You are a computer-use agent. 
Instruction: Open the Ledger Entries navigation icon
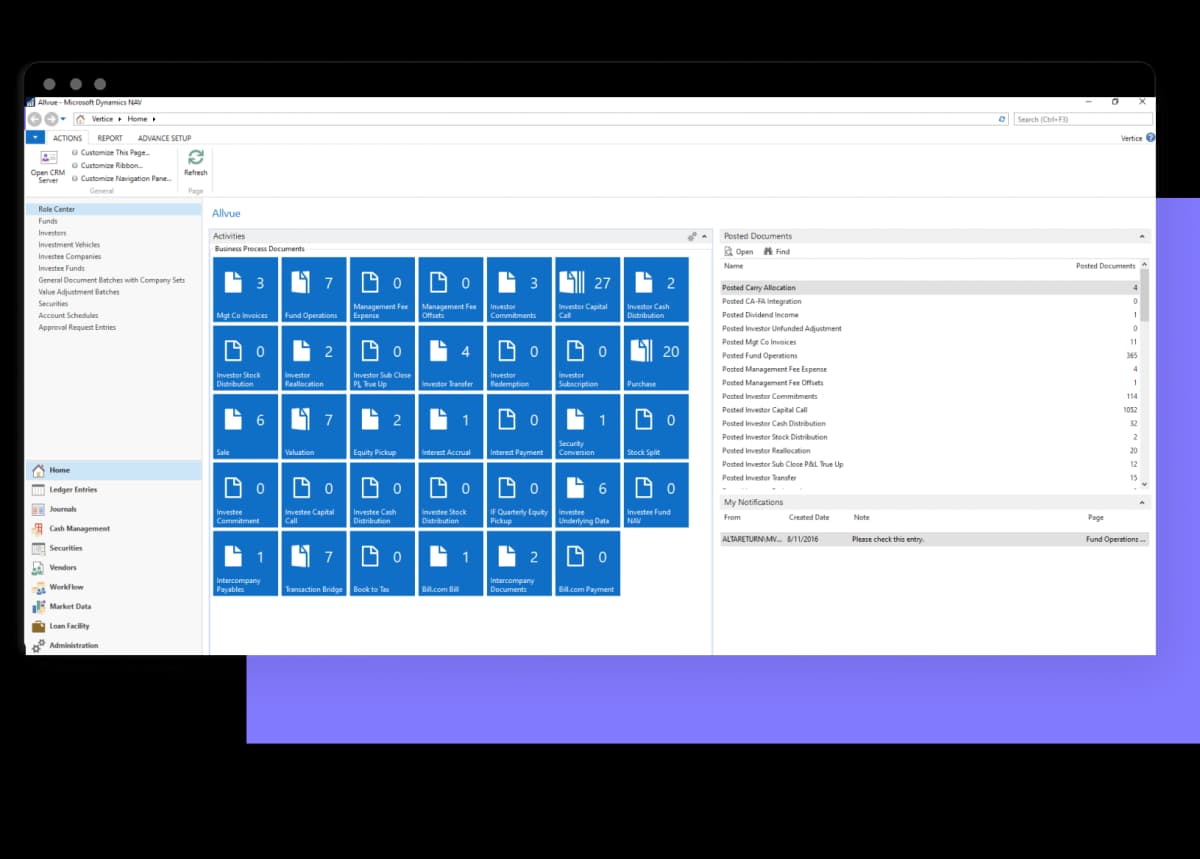click(39, 490)
